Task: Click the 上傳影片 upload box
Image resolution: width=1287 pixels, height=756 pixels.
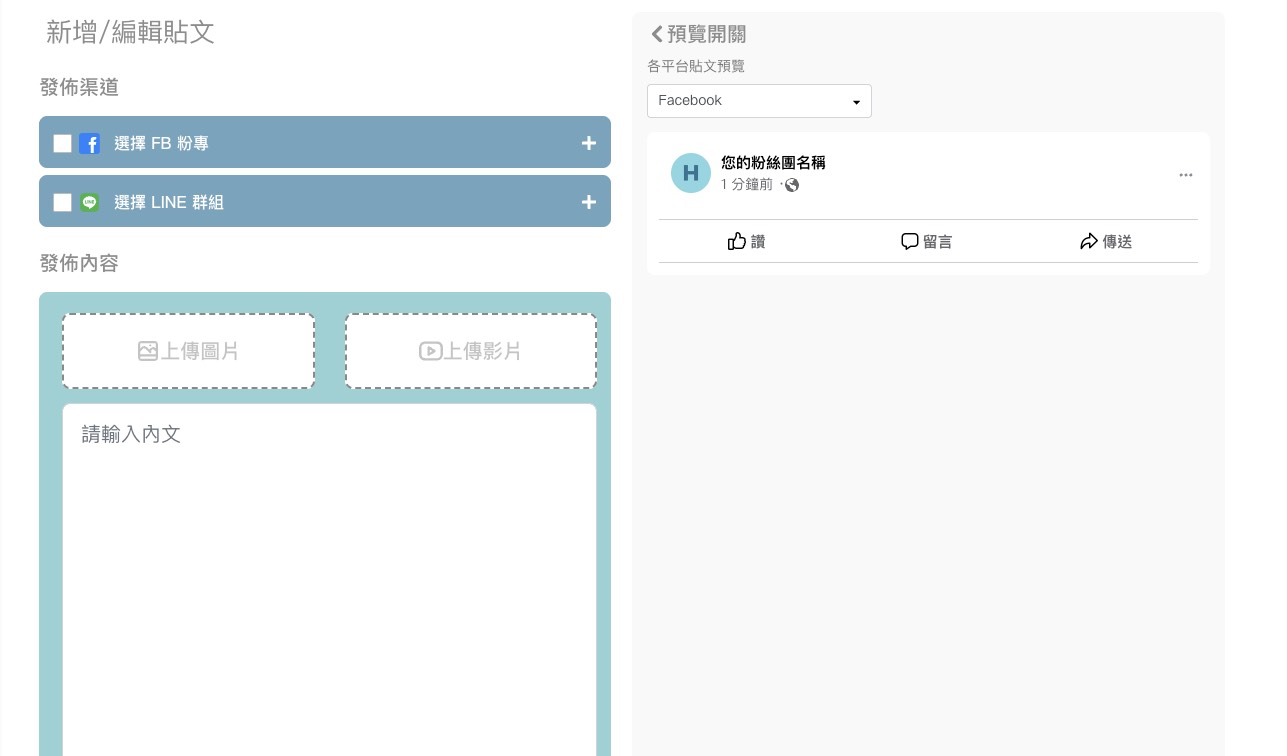Action: (x=470, y=351)
